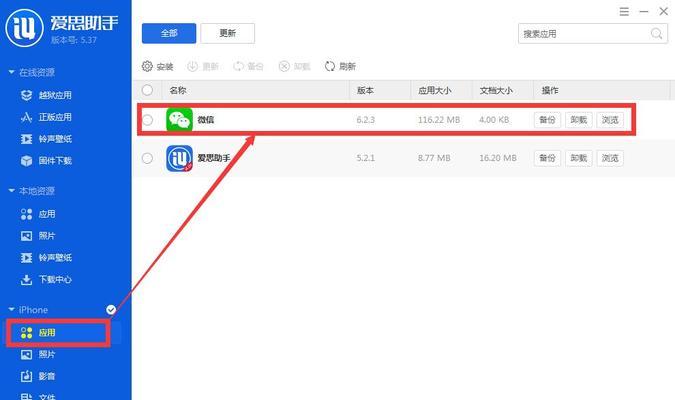Open 应用 under 本地资源
The image size is (675, 400).
(x=38, y=214)
